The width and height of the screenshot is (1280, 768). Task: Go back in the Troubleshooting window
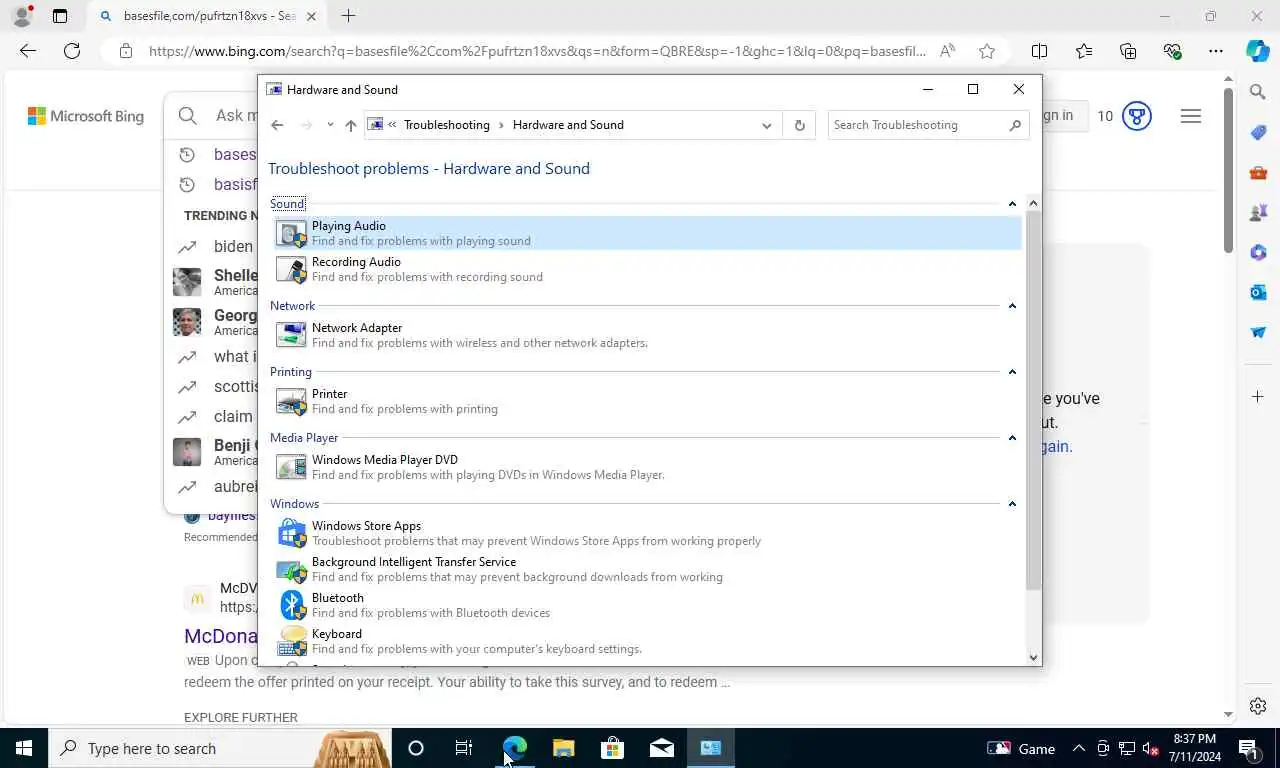[277, 125]
